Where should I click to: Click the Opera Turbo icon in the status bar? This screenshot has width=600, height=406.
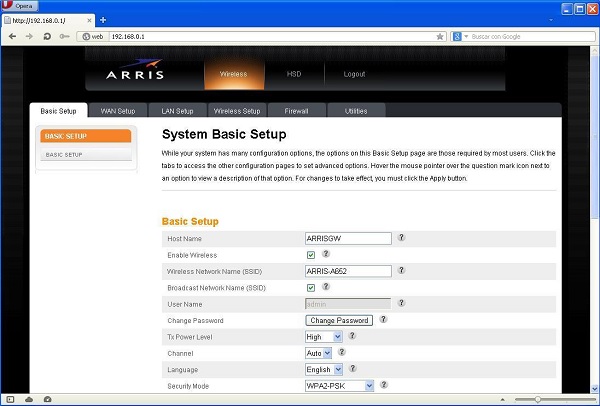(47, 399)
